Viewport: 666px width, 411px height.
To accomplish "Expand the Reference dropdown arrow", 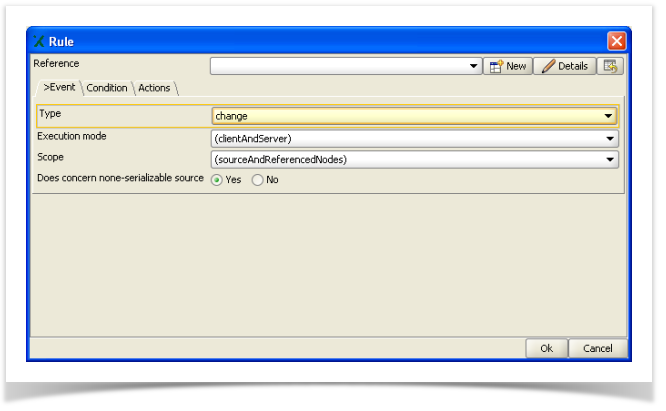I will coord(474,66).
